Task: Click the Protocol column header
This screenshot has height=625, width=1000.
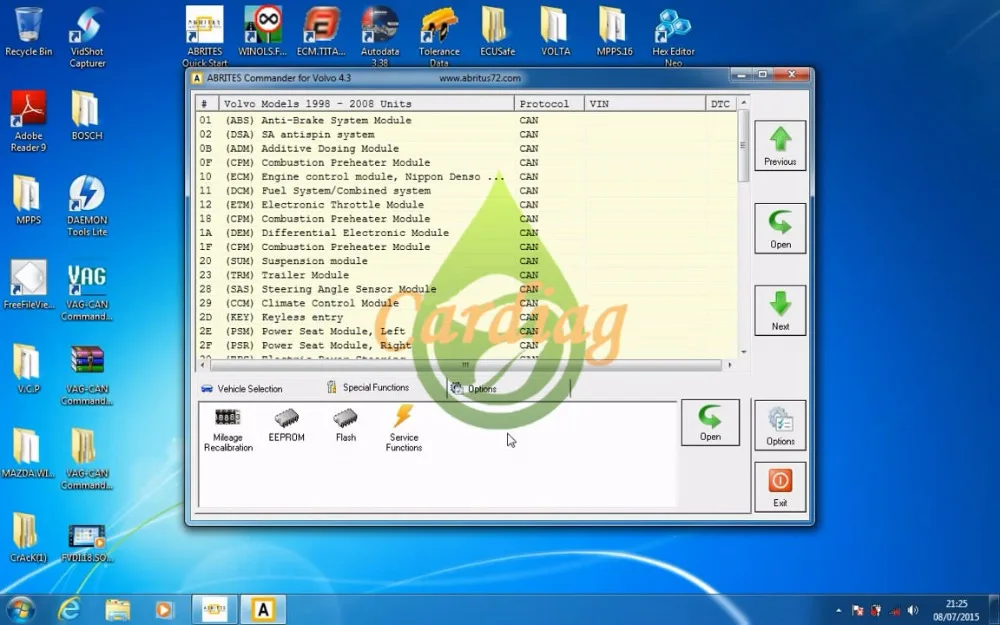Action: (549, 103)
